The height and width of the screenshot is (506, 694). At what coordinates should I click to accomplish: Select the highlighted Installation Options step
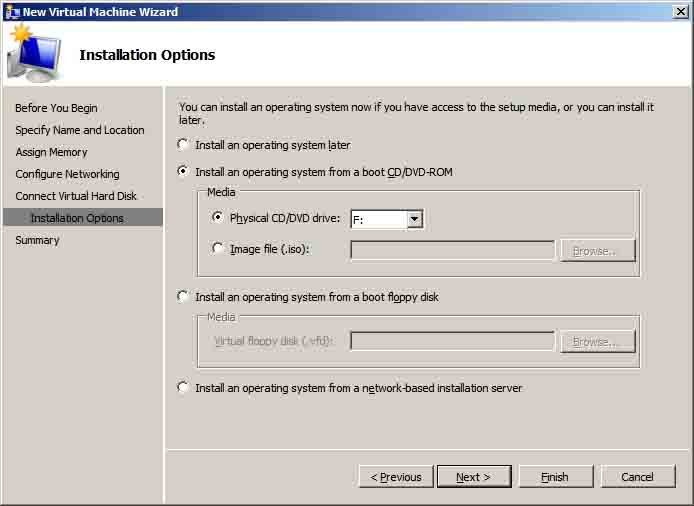pyautogui.click(x=83, y=218)
